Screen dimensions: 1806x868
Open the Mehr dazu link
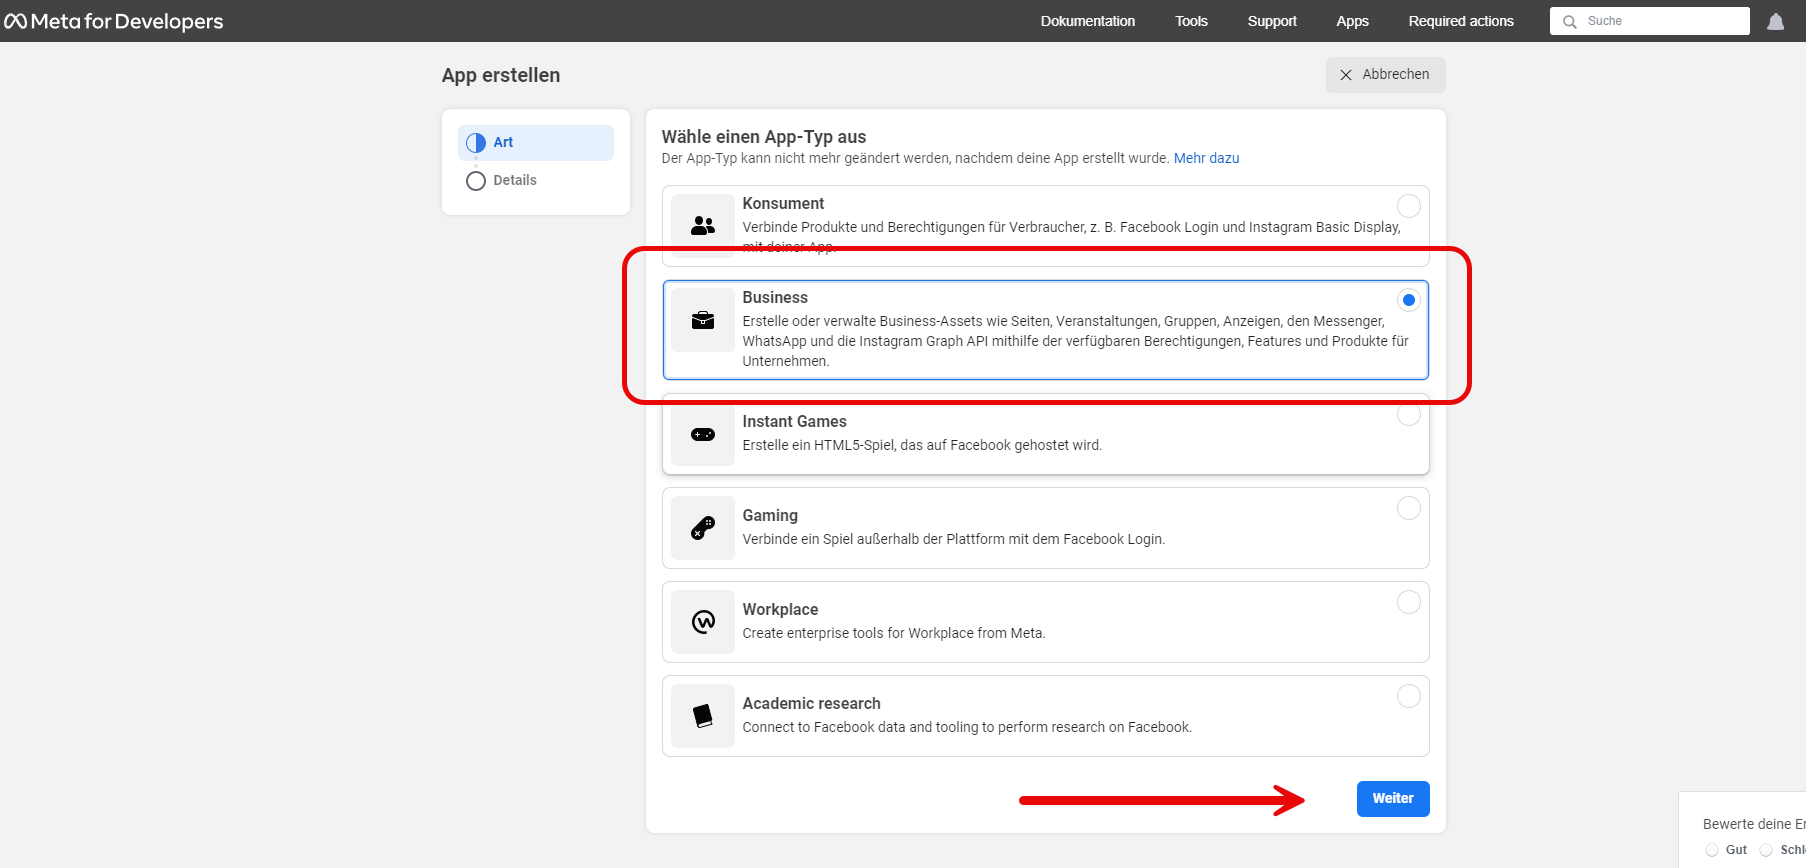pyautogui.click(x=1206, y=158)
